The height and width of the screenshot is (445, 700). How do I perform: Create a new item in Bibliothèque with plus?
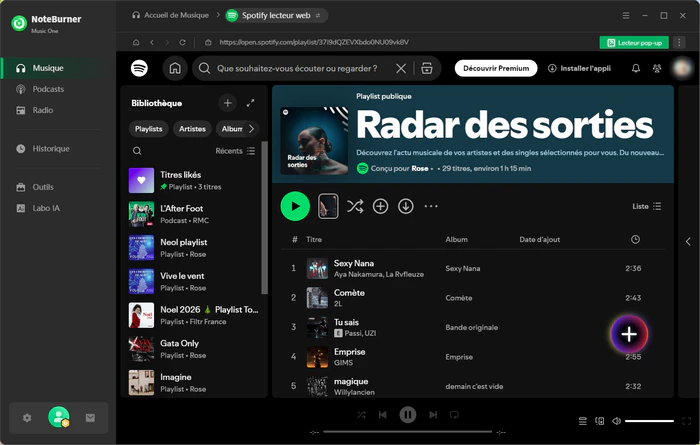click(227, 103)
